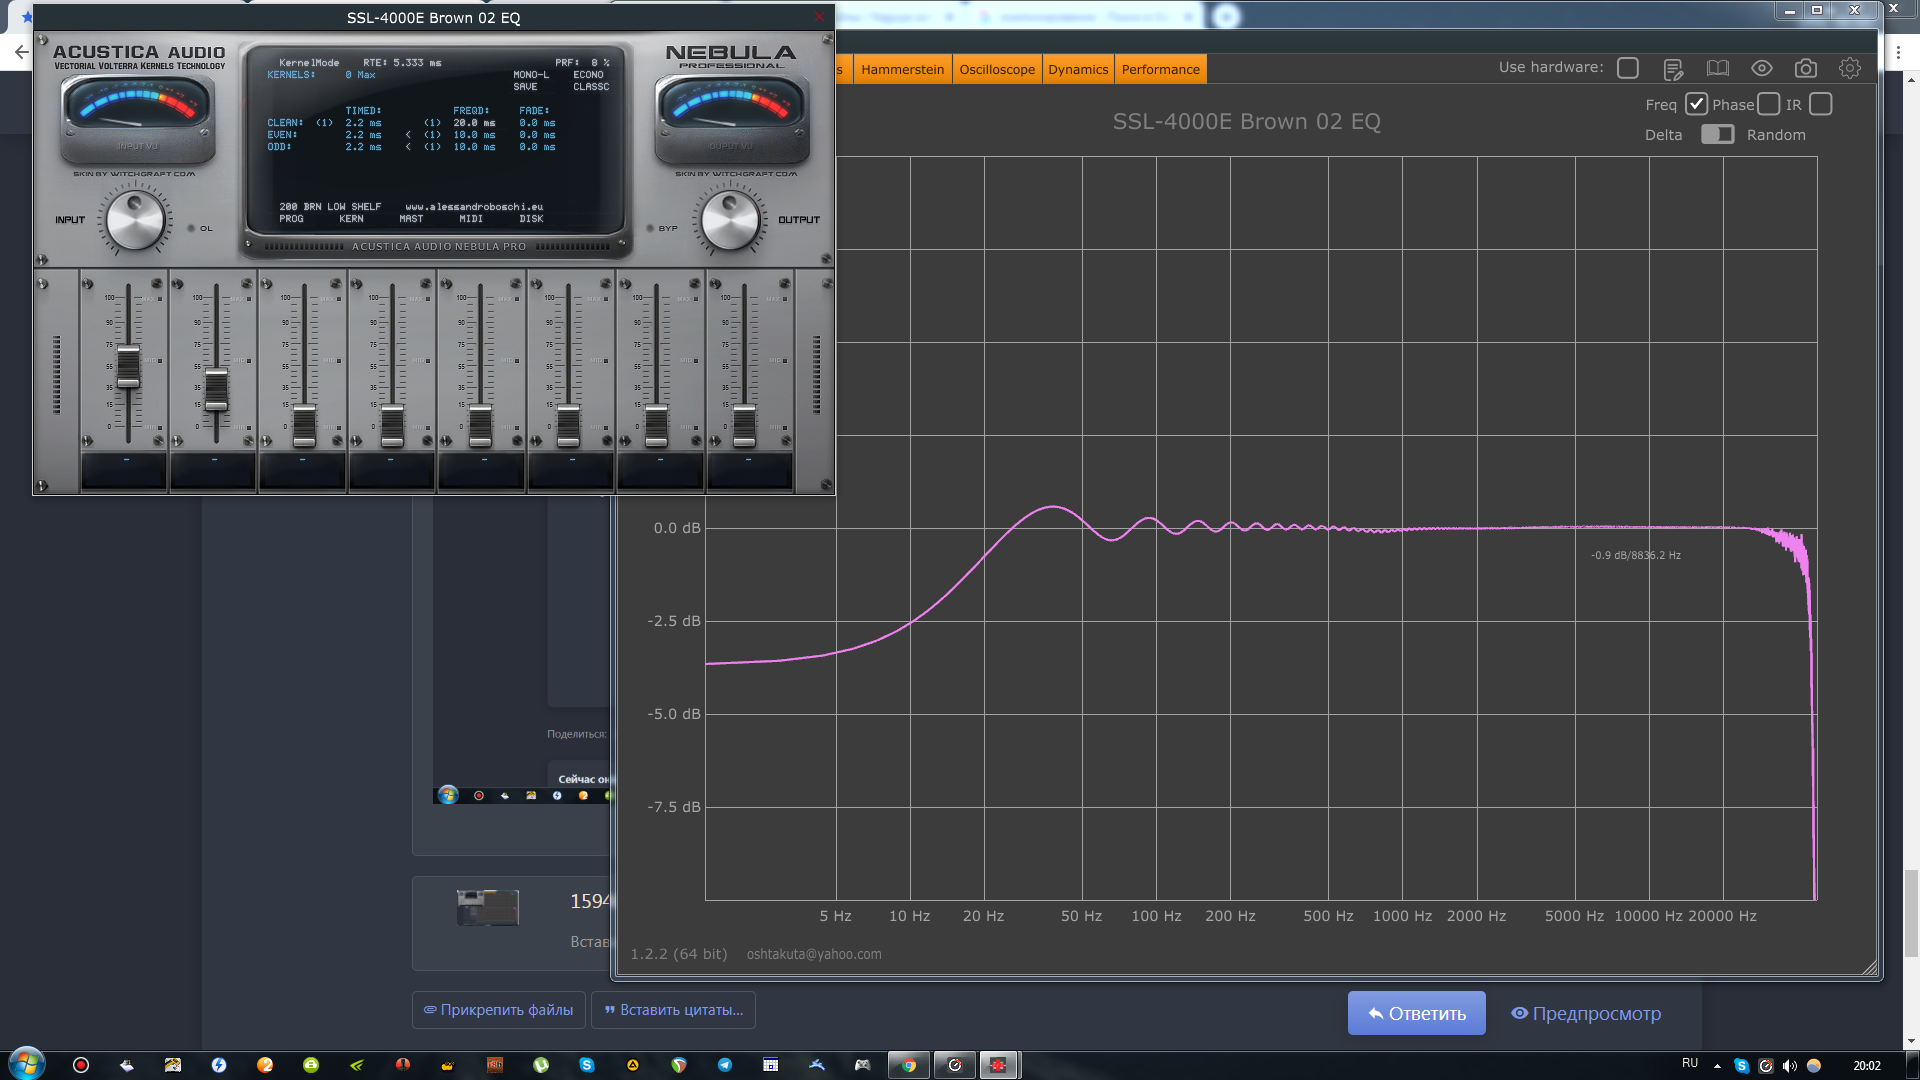Click the Предпросмотр preview link
This screenshot has height=1080, width=1920.
[x=1586, y=1013]
